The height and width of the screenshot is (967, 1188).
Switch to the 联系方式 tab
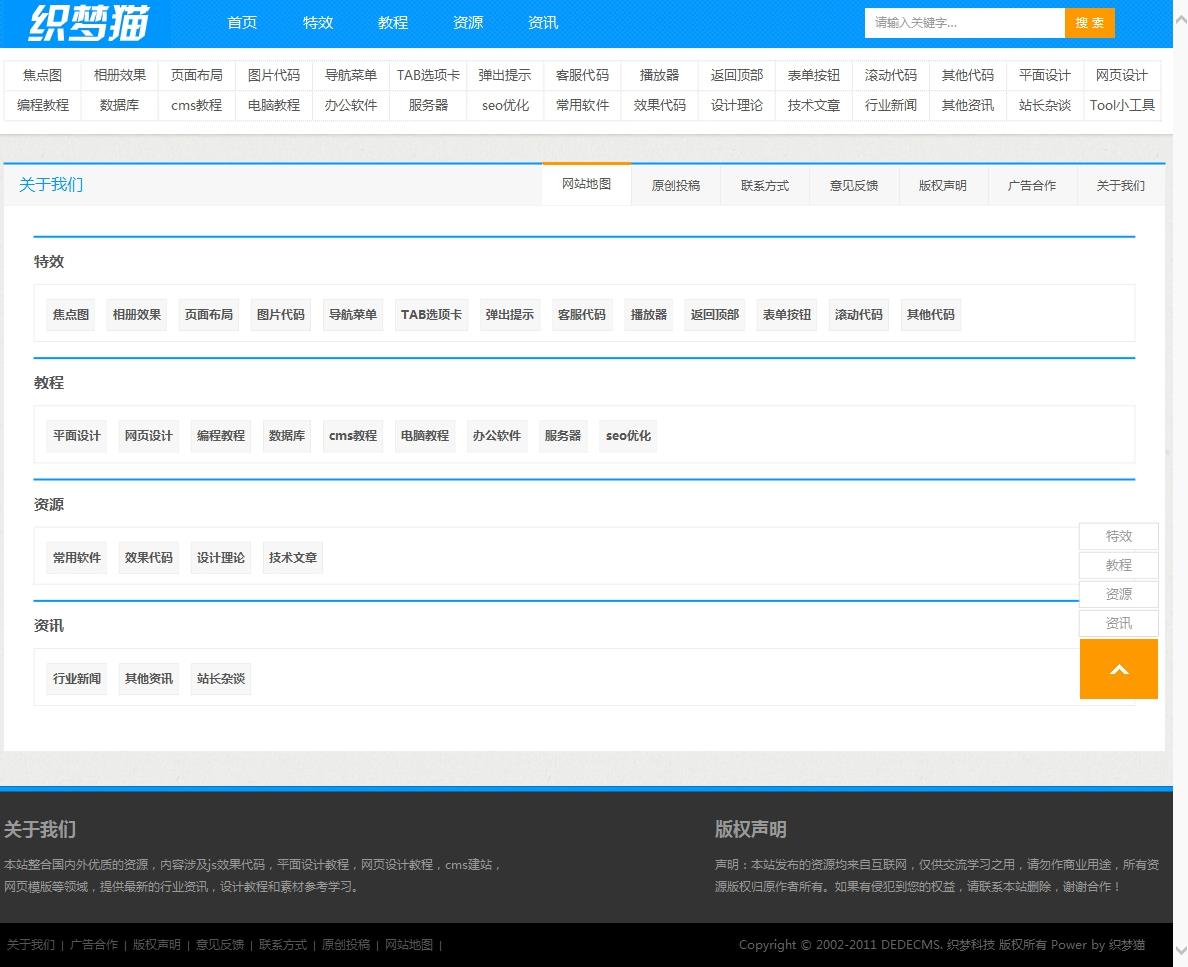(764, 186)
